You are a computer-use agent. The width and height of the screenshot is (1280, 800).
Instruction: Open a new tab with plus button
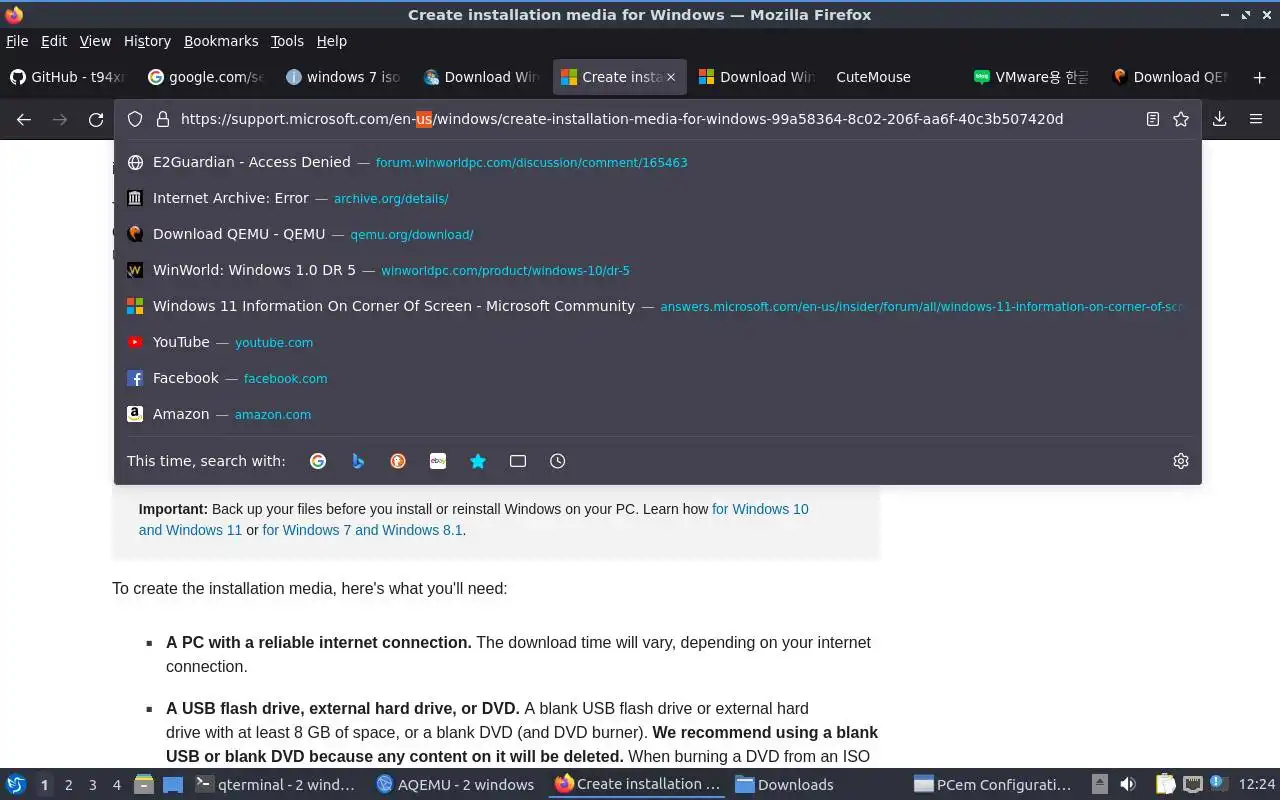click(x=1257, y=77)
